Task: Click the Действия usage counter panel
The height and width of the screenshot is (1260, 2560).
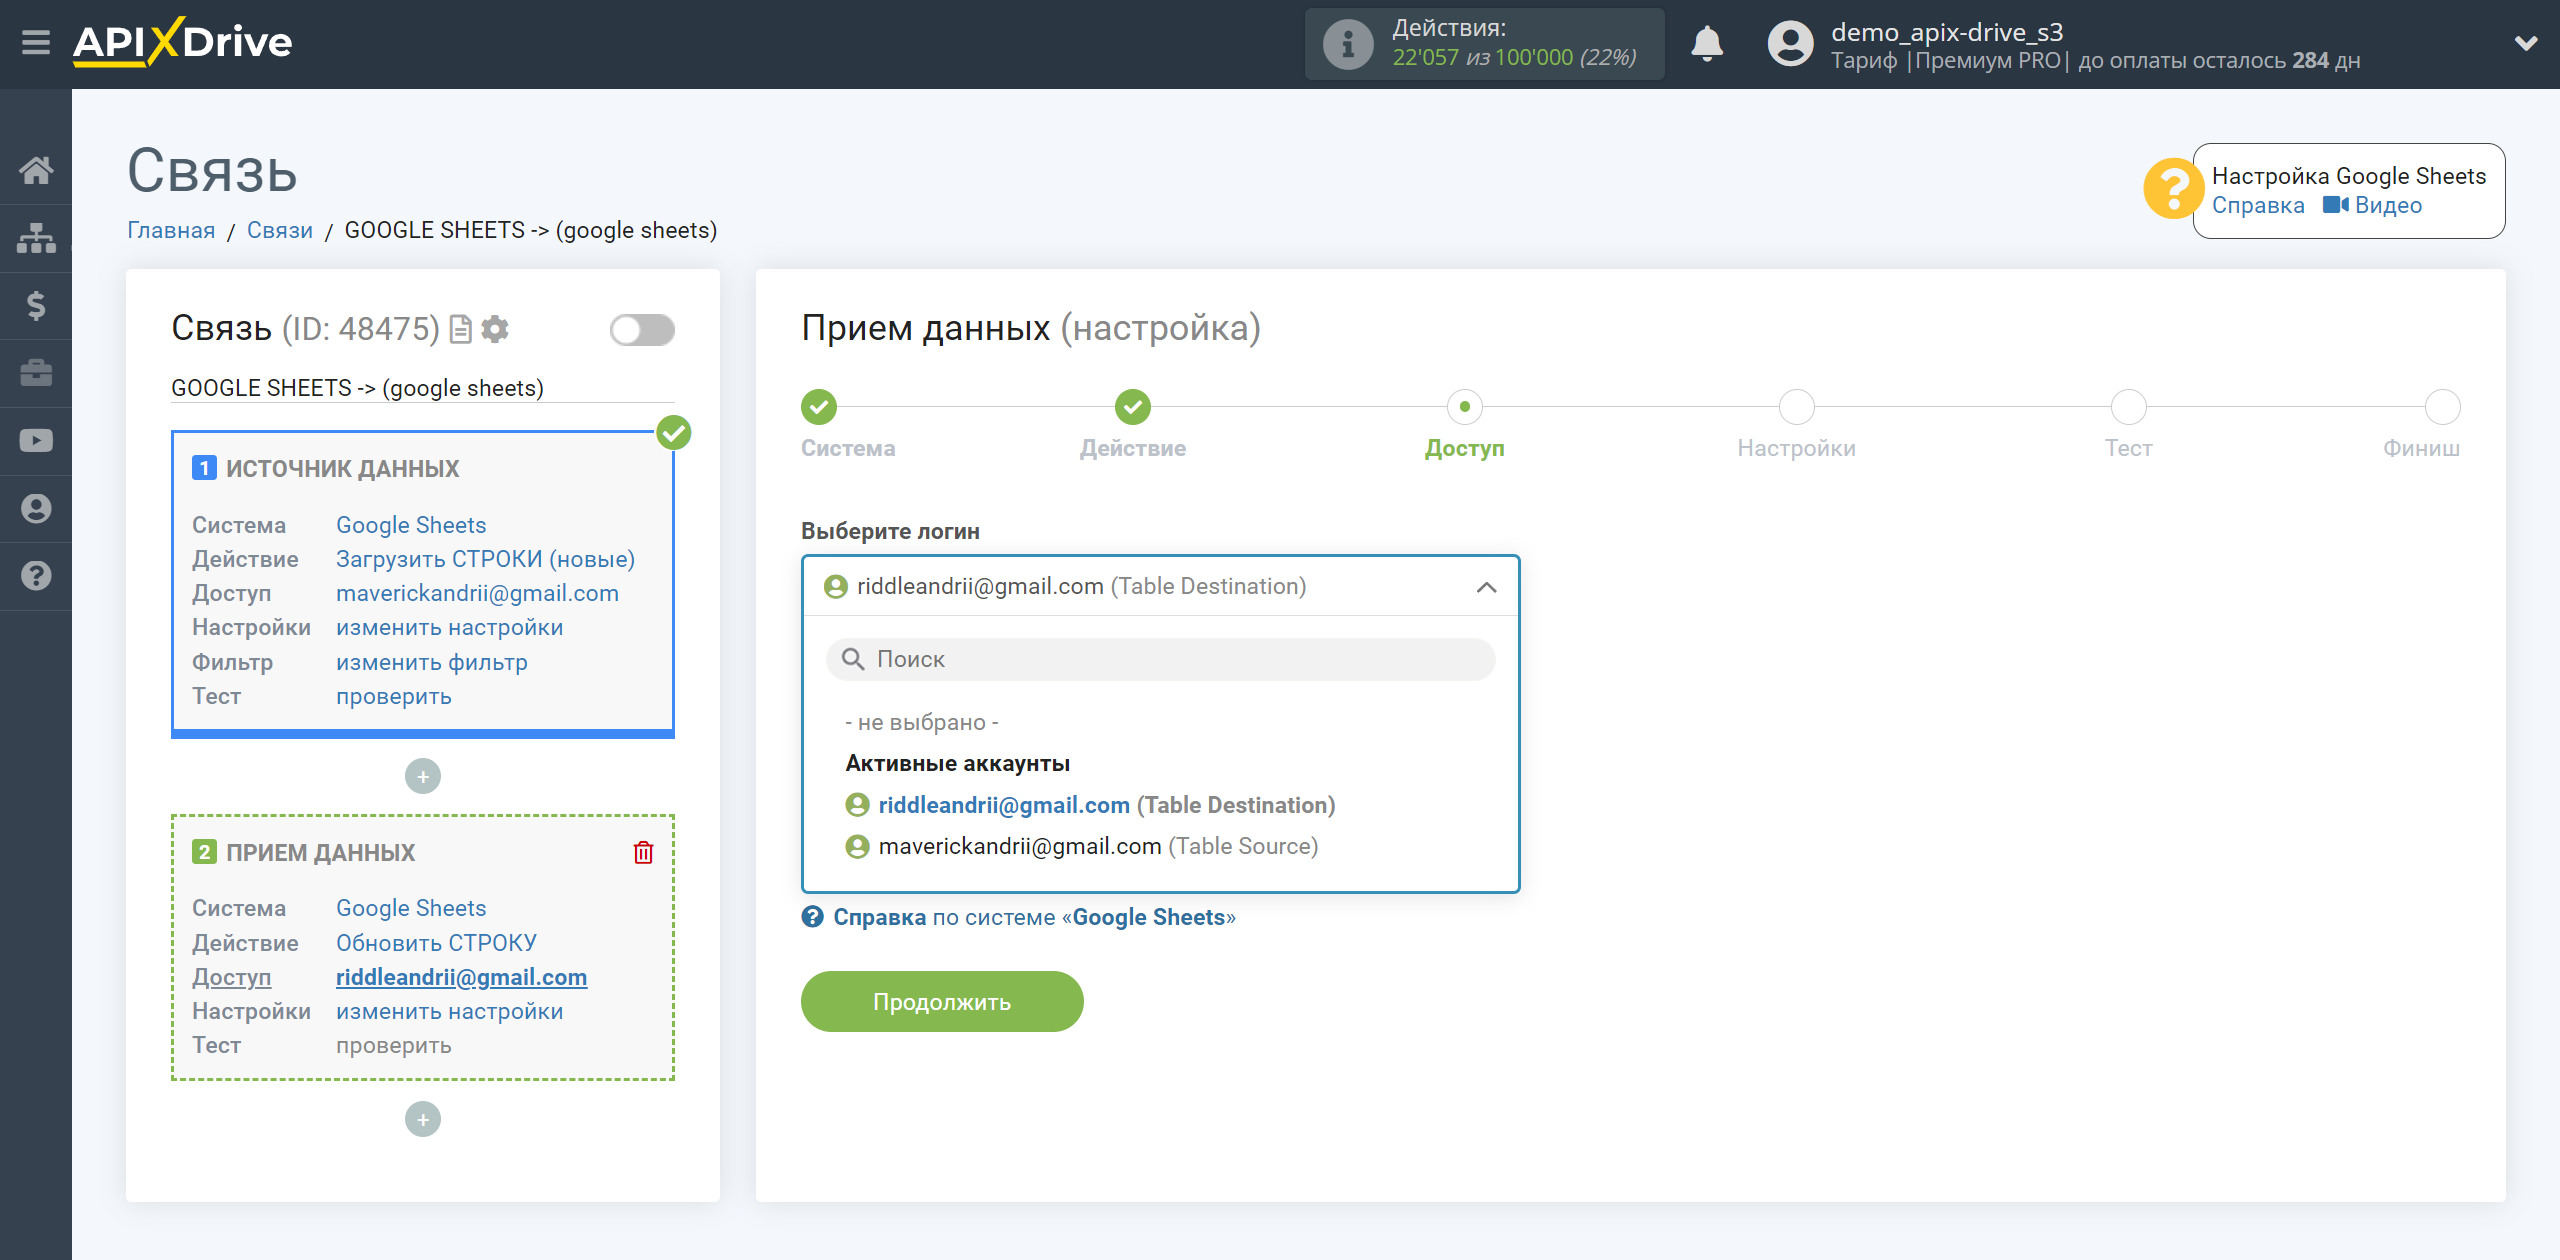Action: point(1484,44)
